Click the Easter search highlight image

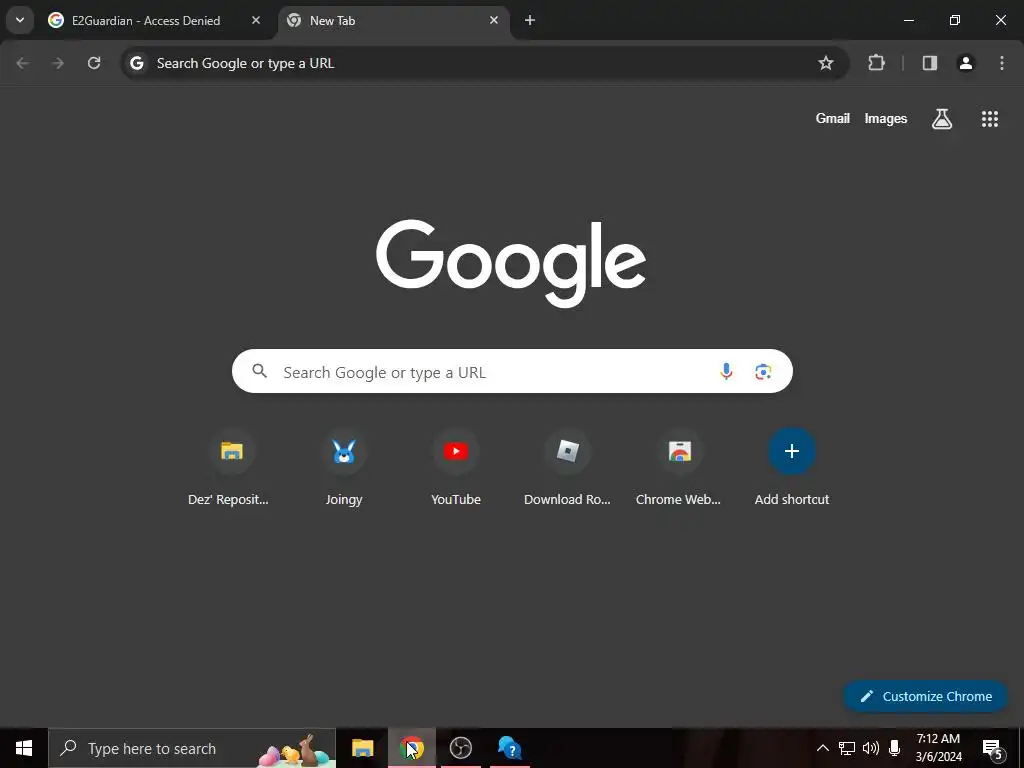tap(295, 751)
